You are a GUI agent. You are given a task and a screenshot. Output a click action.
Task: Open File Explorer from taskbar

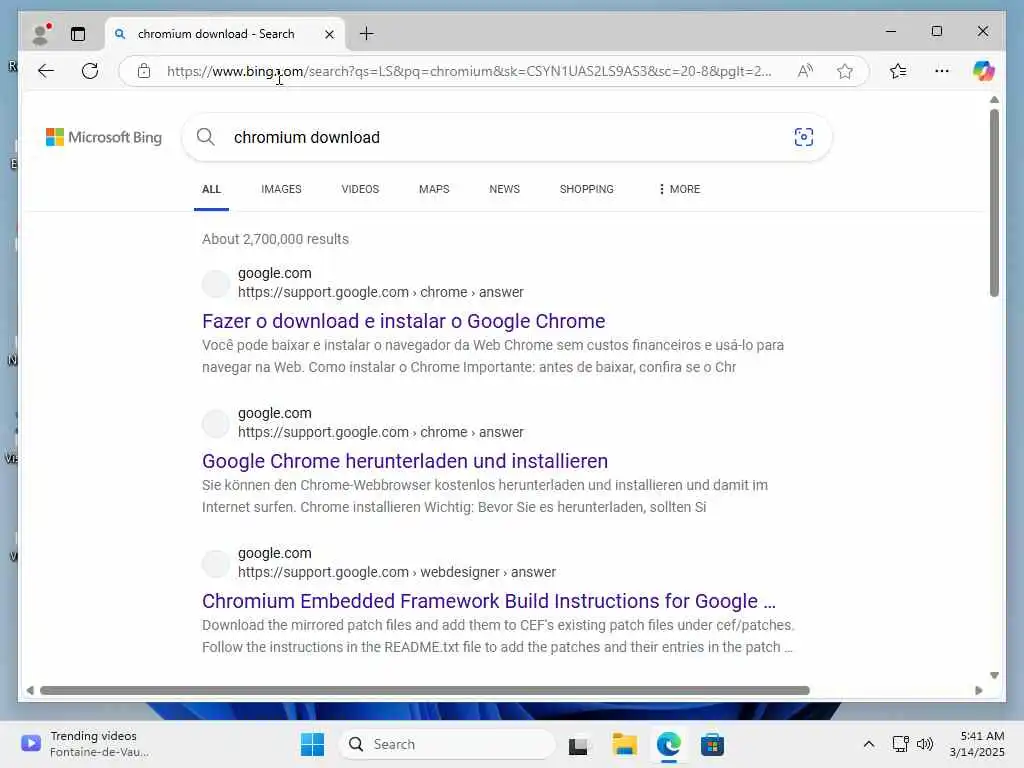(x=624, y=744)
